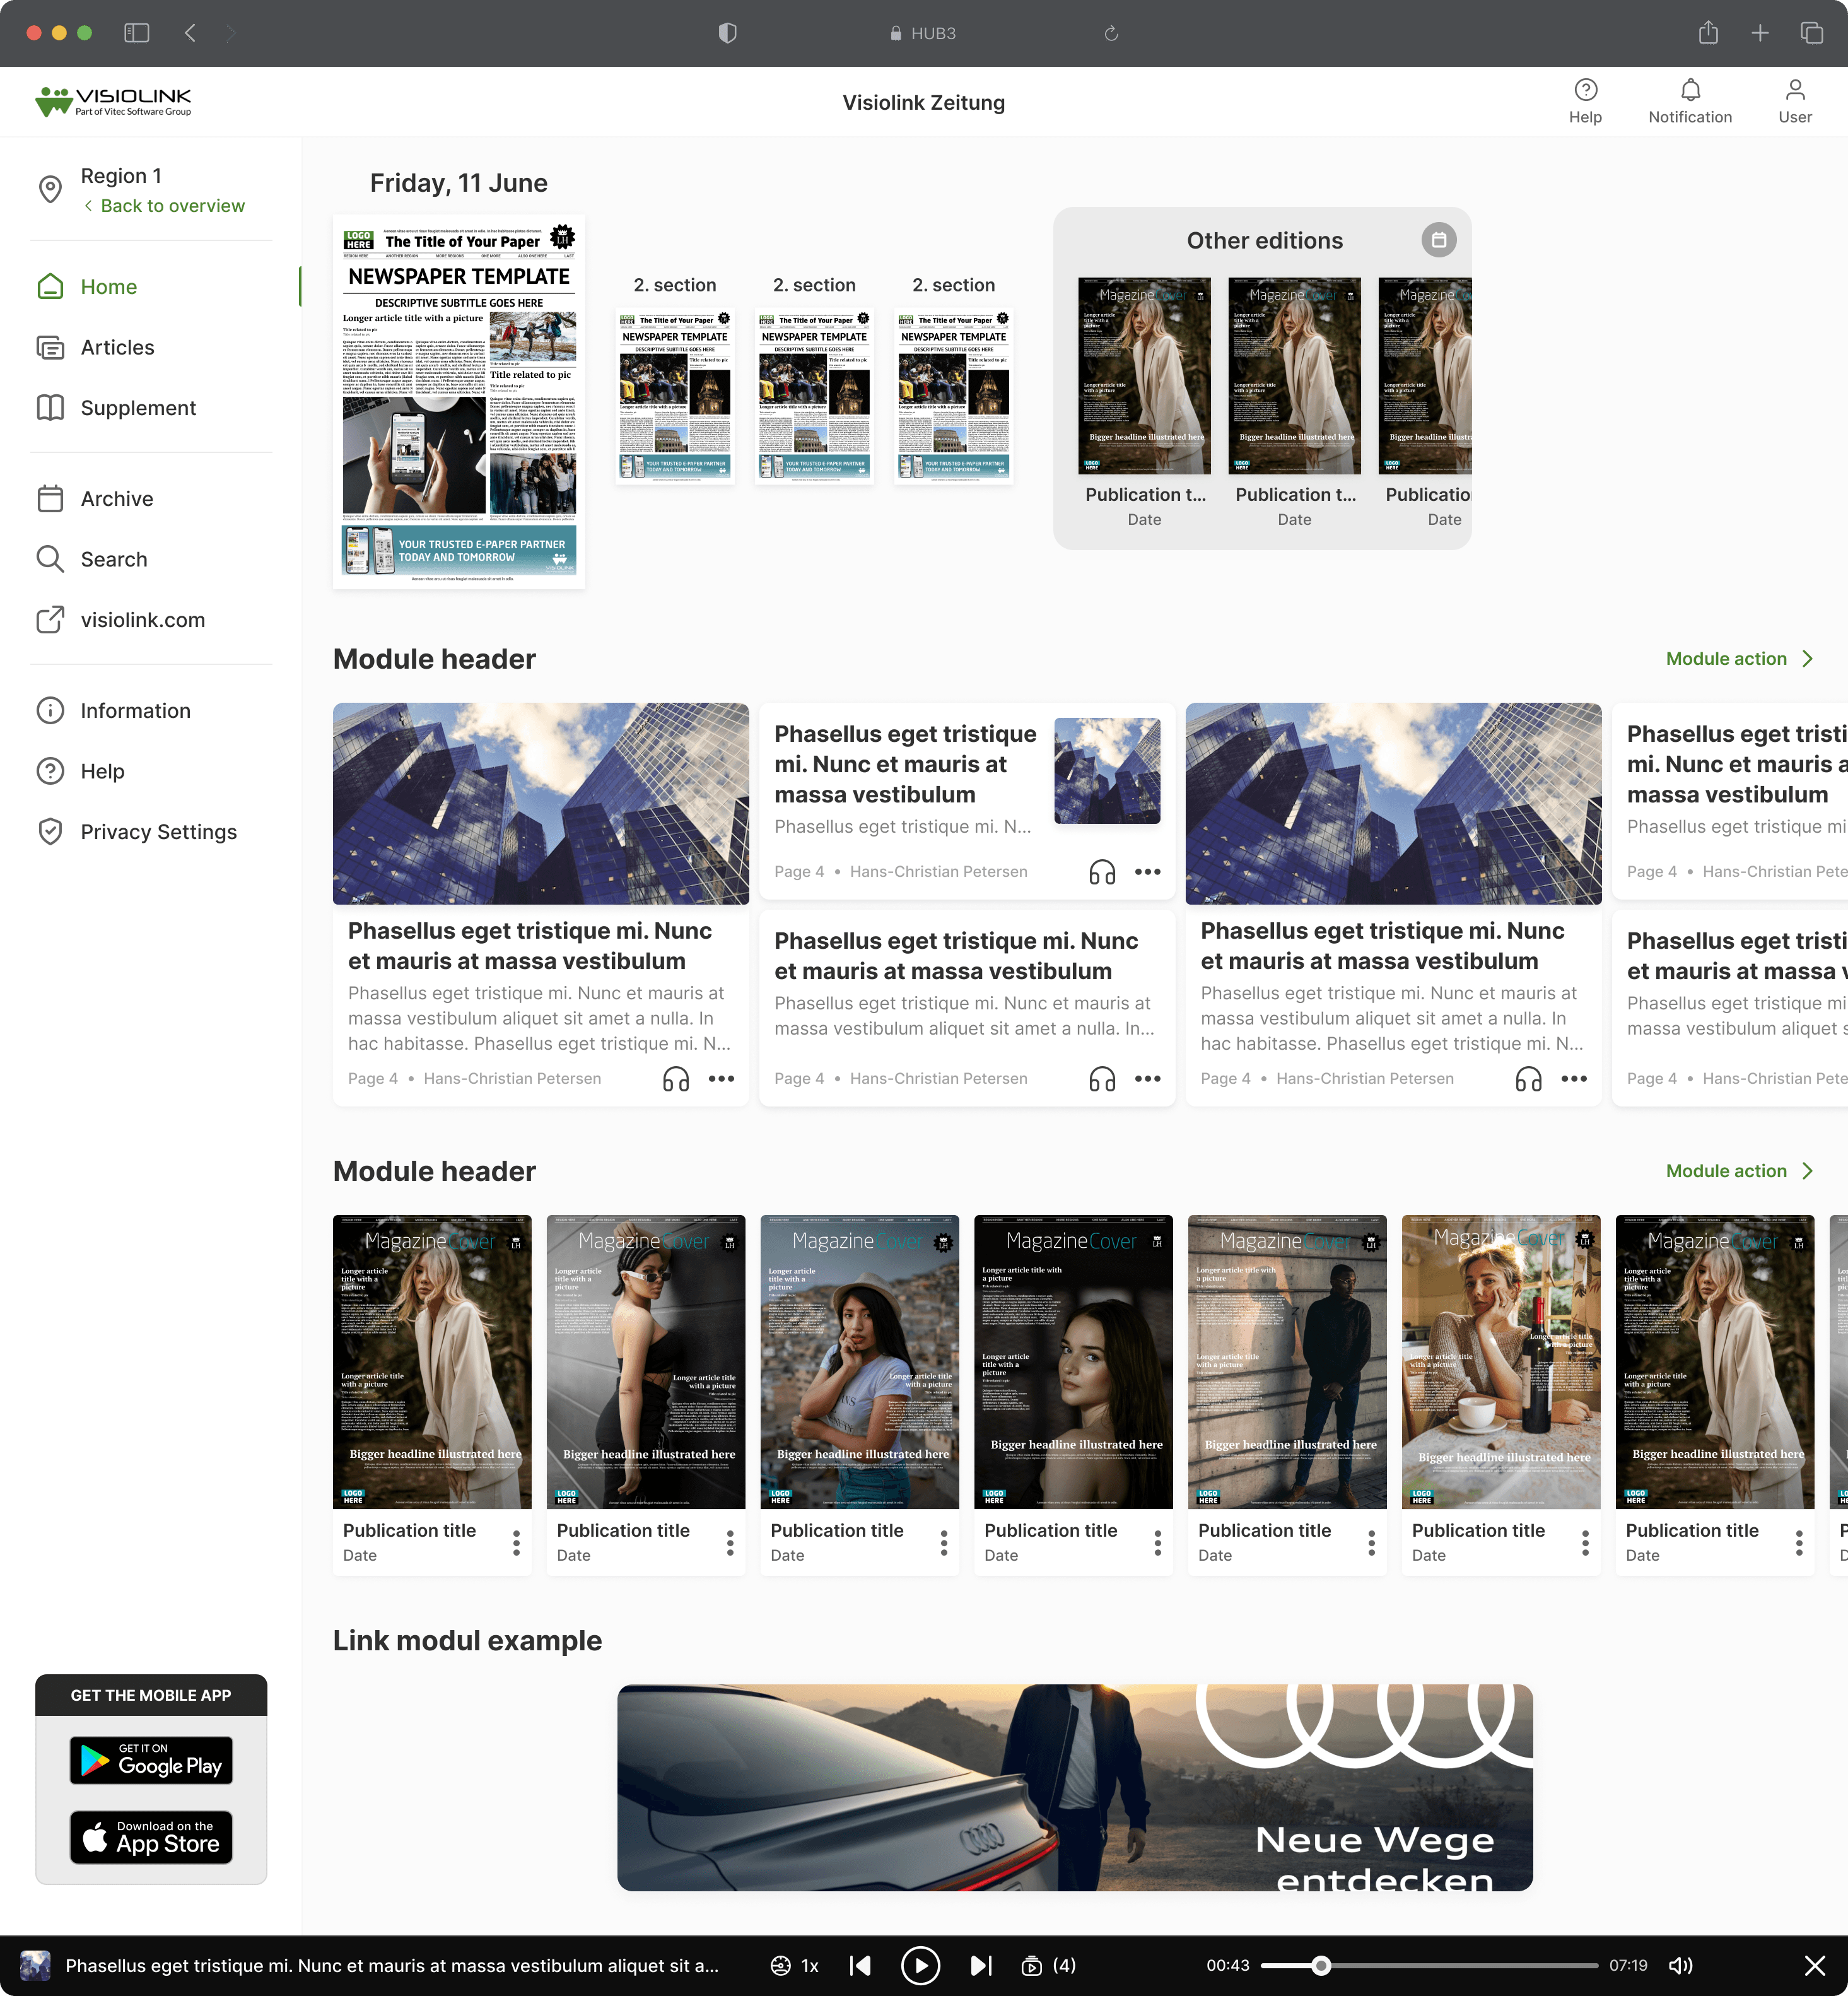Open options menu of first Publication title
This screenshot has width=1848, height=1996.
[516, 1543]
